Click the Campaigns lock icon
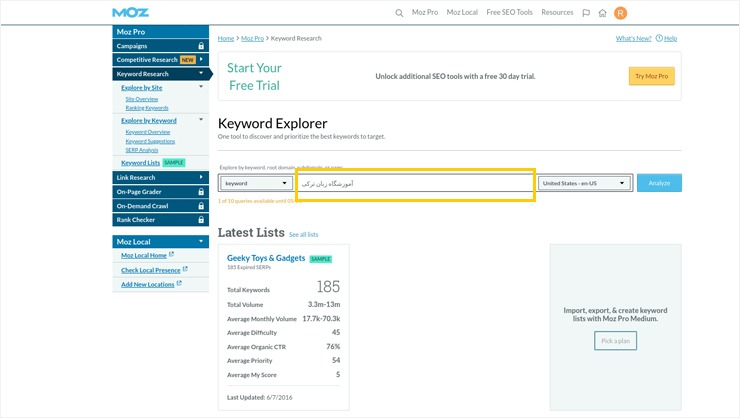The height and width of the screenshot is (418, 740). click(201, 46)
